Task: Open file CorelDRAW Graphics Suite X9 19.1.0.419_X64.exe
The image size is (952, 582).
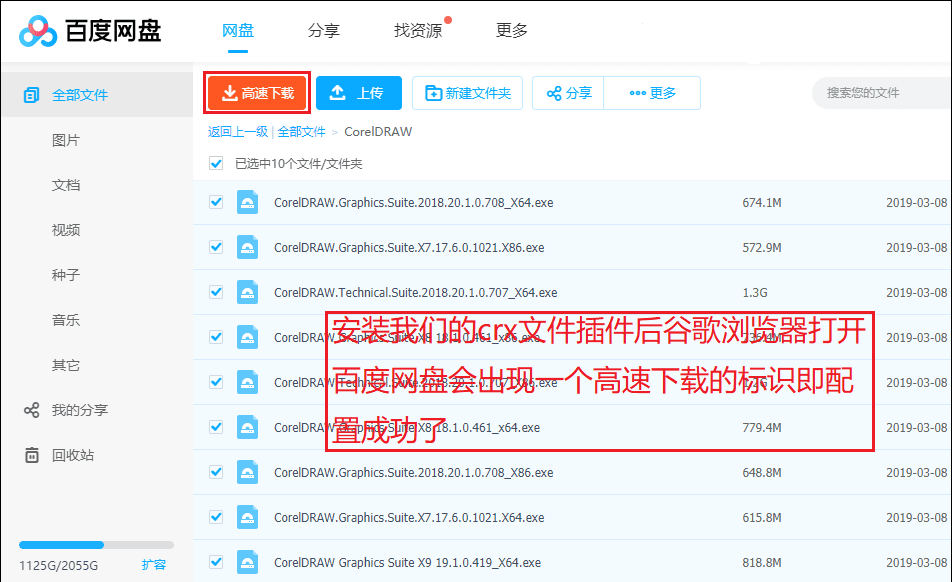Action: point(407,563)
